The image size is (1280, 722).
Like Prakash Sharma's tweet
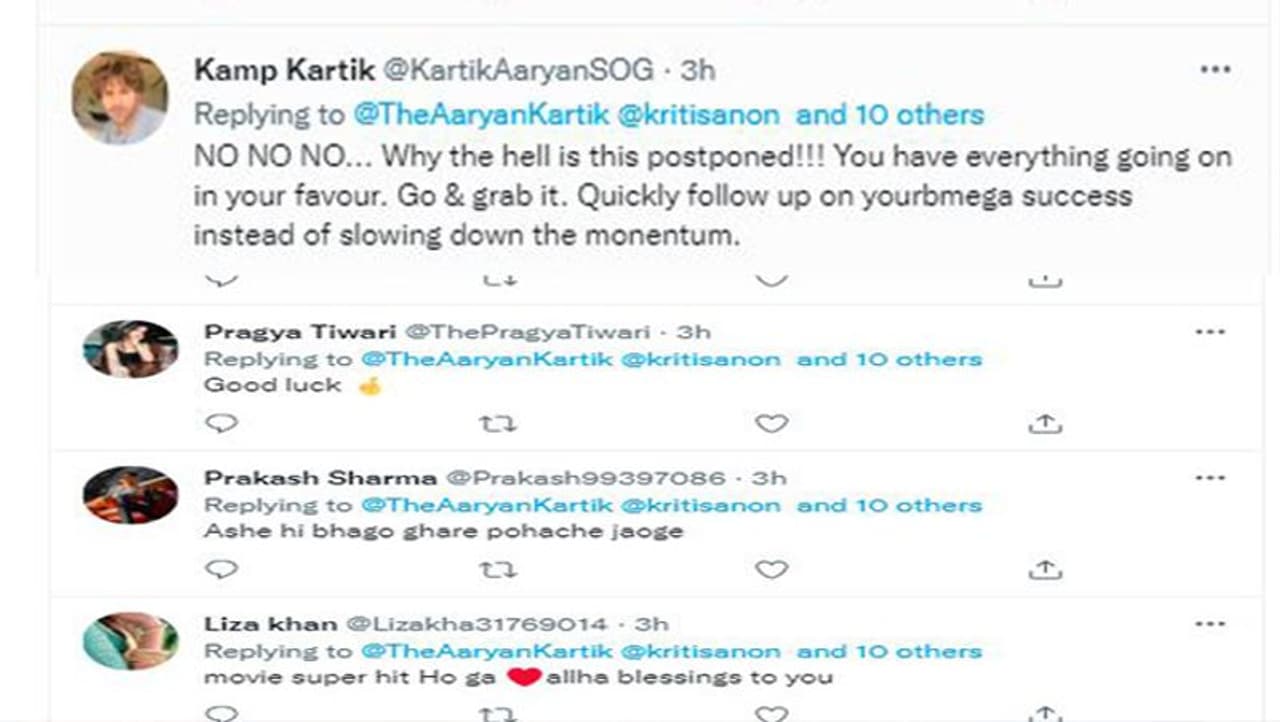click(771, 570)
